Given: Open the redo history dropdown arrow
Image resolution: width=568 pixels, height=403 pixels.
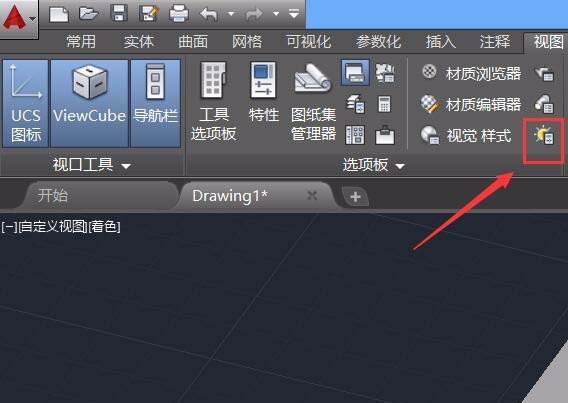Looking at the screenshot, I should point(276,14).
